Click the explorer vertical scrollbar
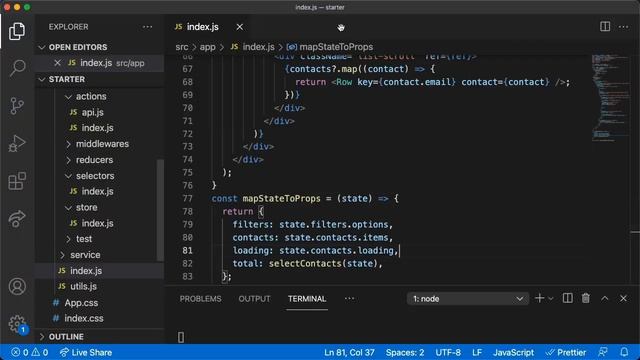Image resolution: width=640 pixels, height=360 pixels. (160, 210)
